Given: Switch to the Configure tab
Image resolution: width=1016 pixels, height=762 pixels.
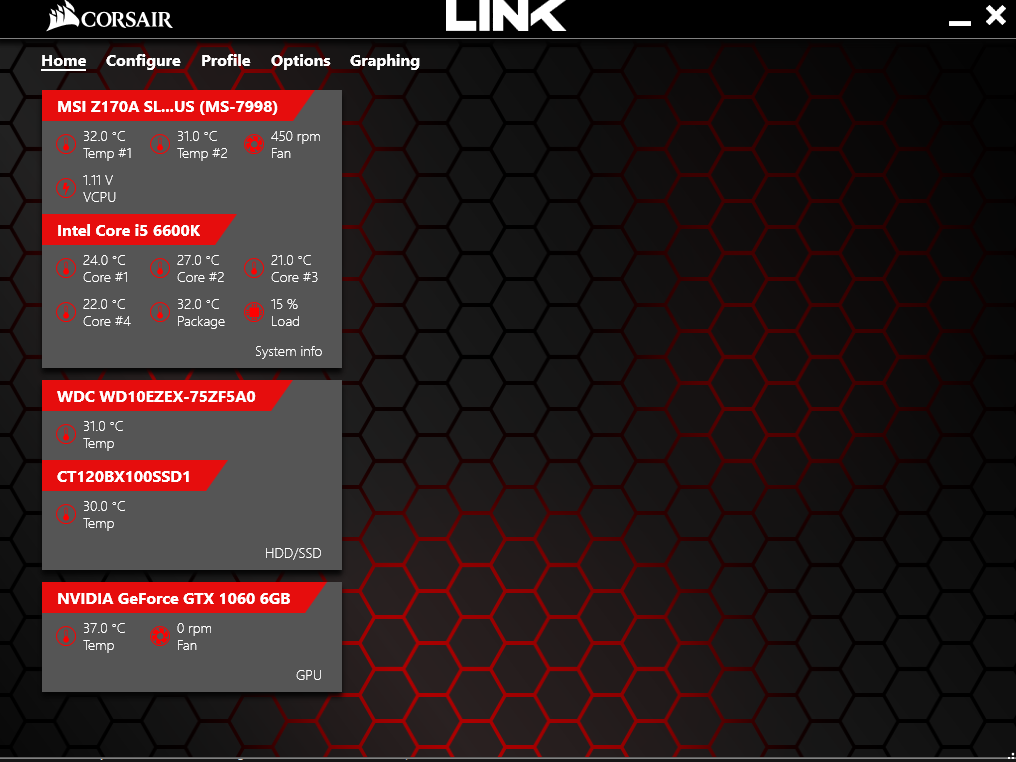Looking at the screenshot, I should pyautogui.click(x=143, y=61).
